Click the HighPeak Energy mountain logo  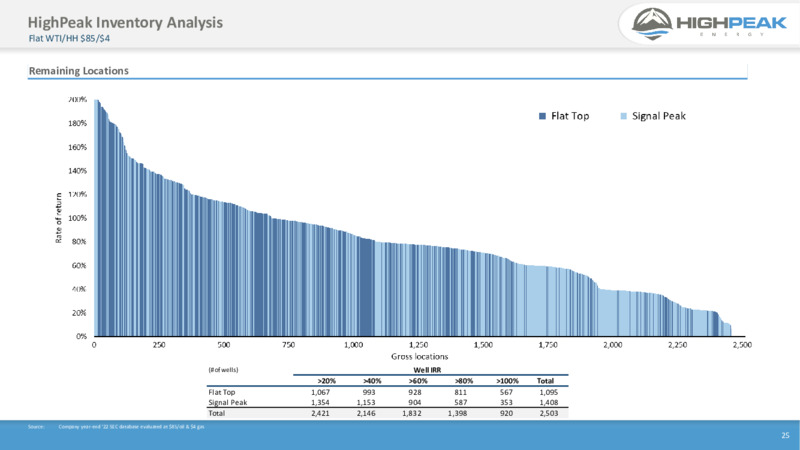point(652,23)
